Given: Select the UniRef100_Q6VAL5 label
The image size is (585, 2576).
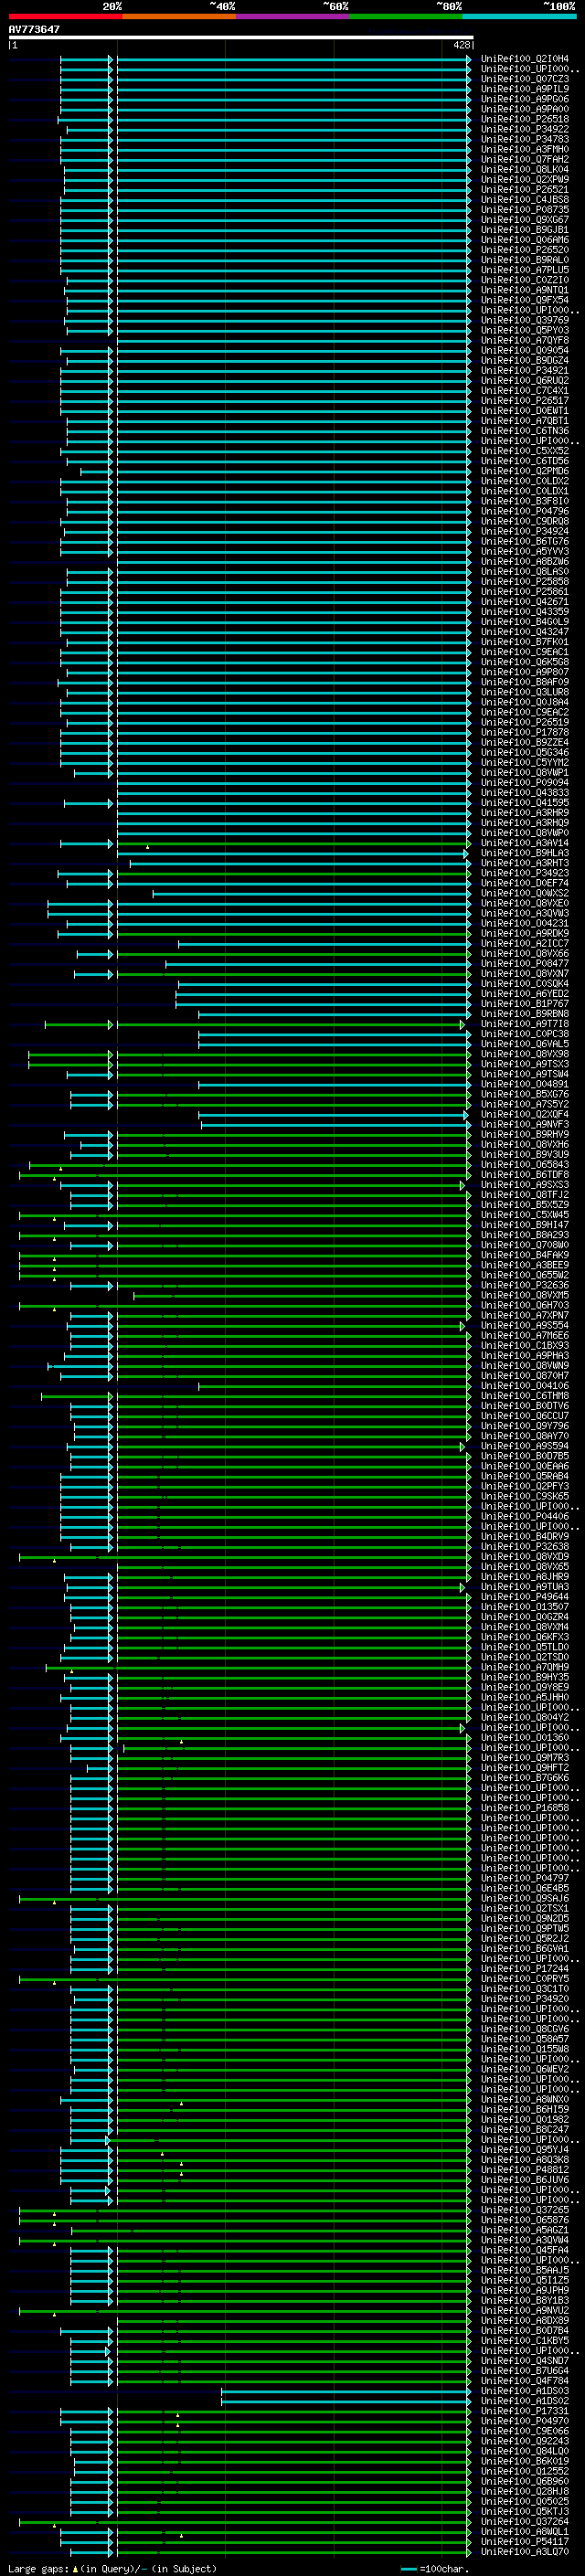Looking at the screenshot, I should pyautogui.click(x=525, y=1044).
